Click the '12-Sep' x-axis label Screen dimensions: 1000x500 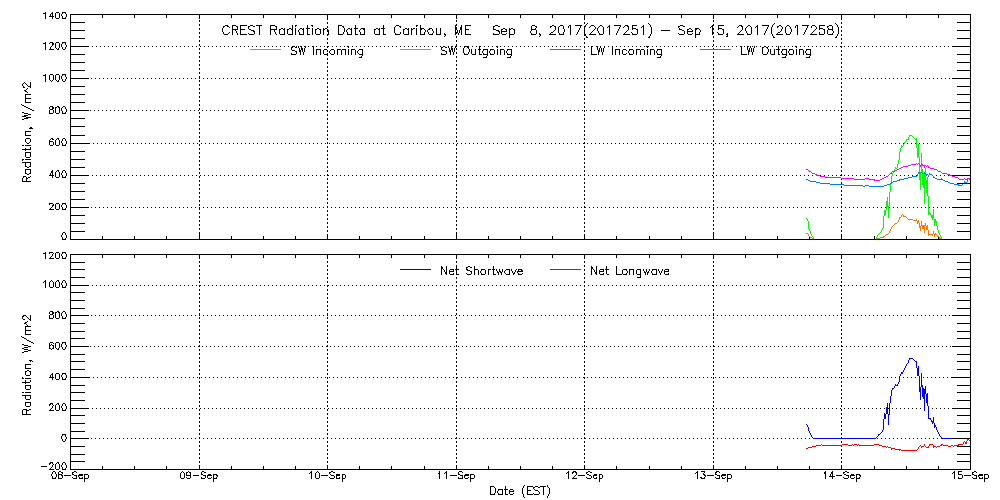tap(584, 477)
